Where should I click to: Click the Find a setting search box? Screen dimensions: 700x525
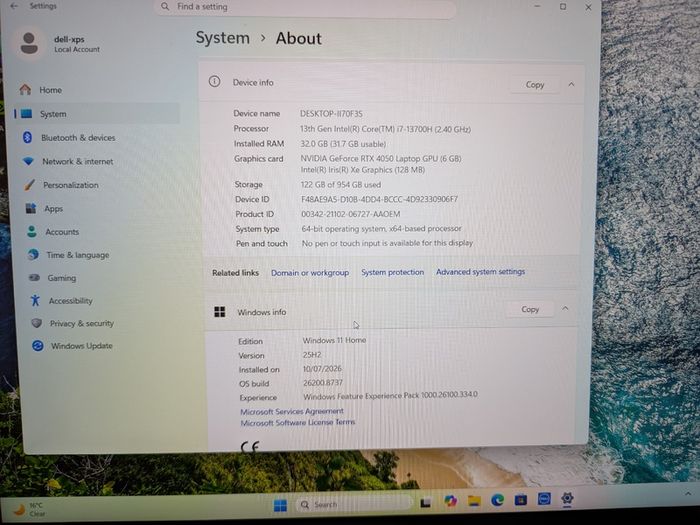pos(305,8)
